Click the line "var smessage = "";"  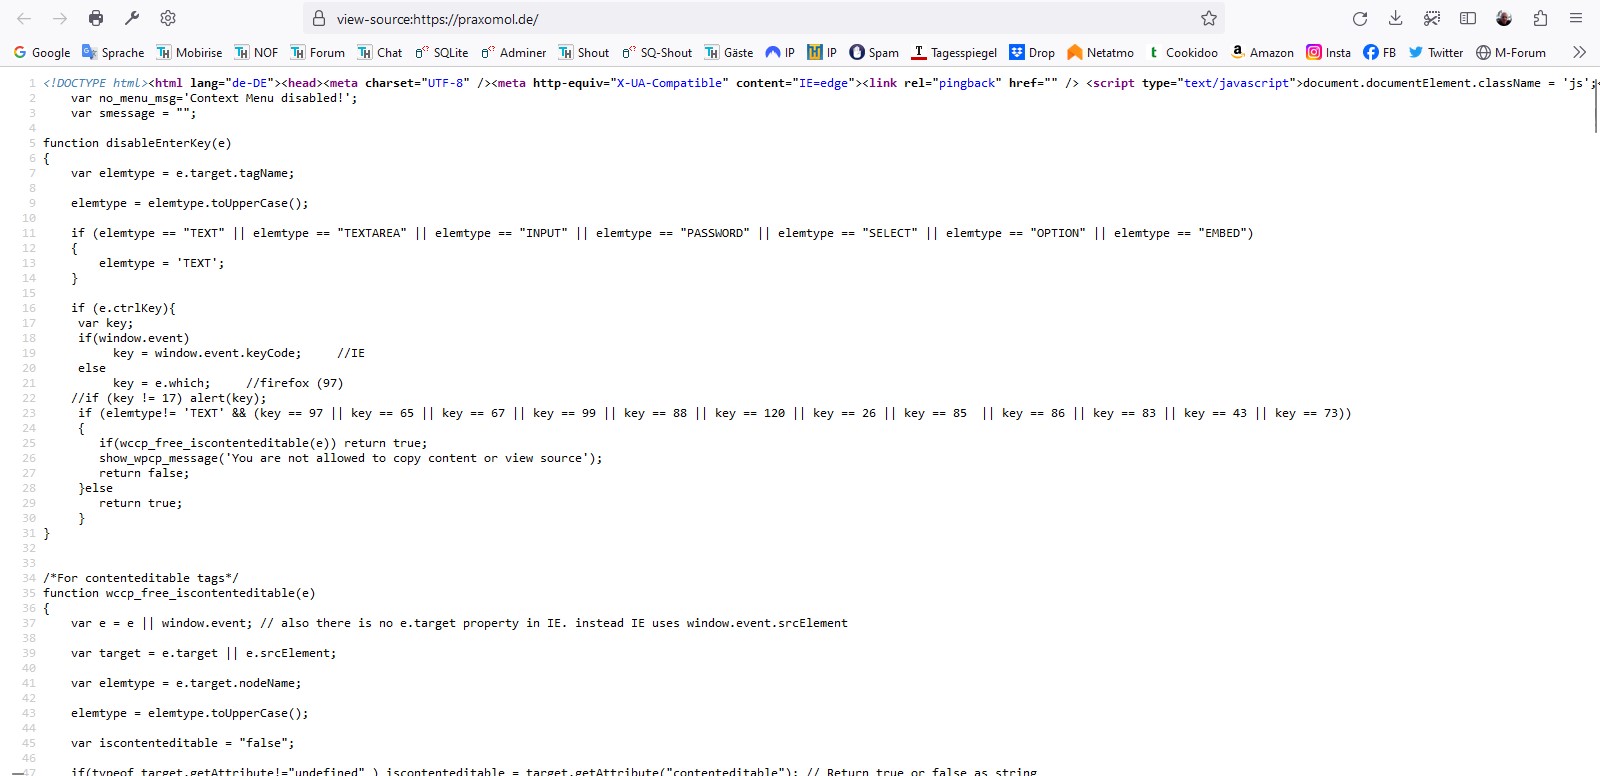pos(134,113)
